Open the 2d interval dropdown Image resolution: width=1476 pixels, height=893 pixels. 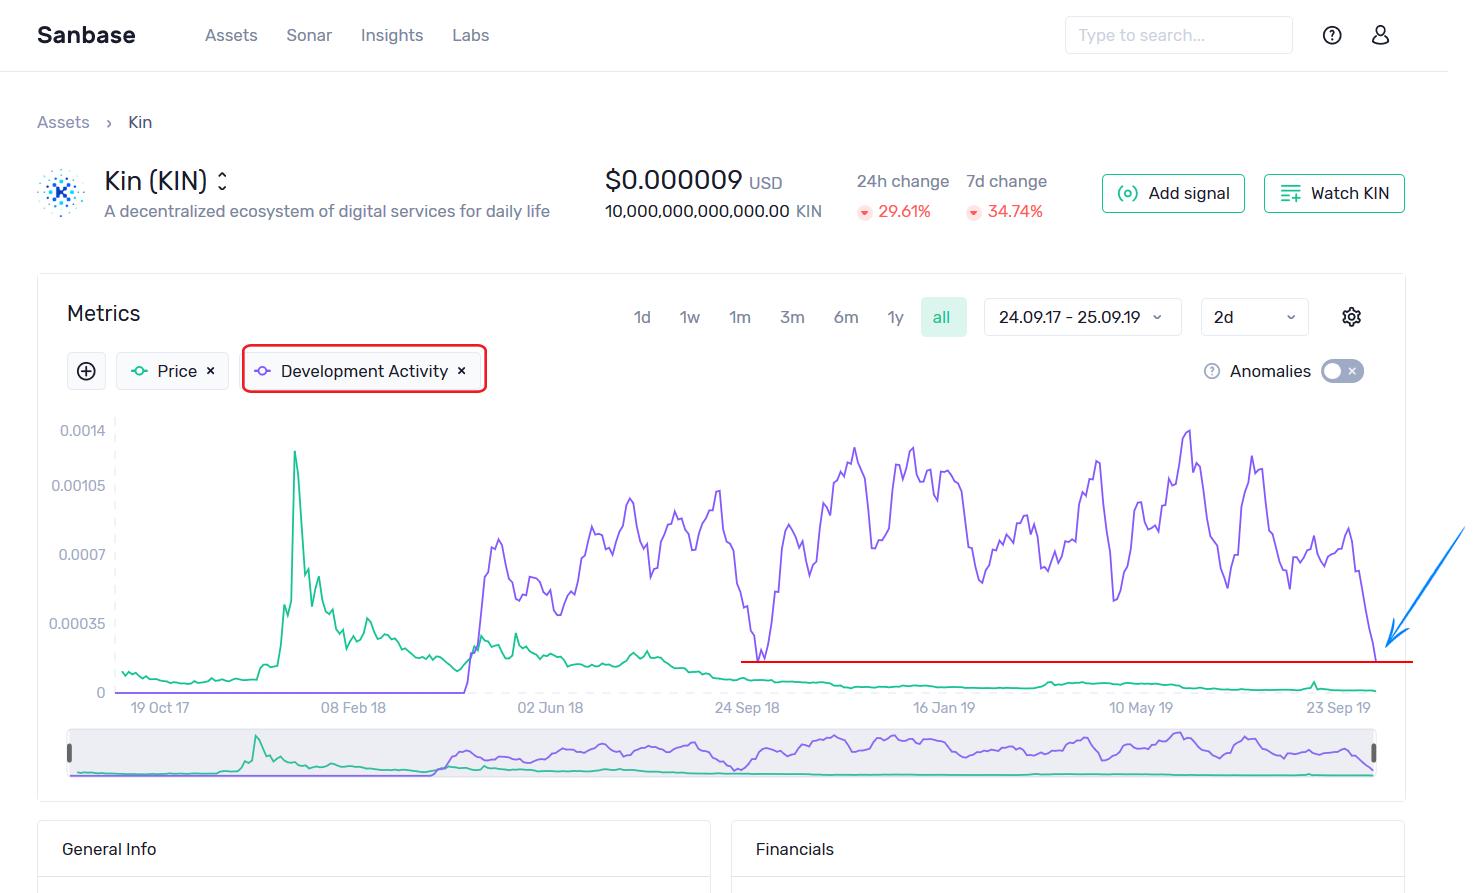click(1255, 317)
